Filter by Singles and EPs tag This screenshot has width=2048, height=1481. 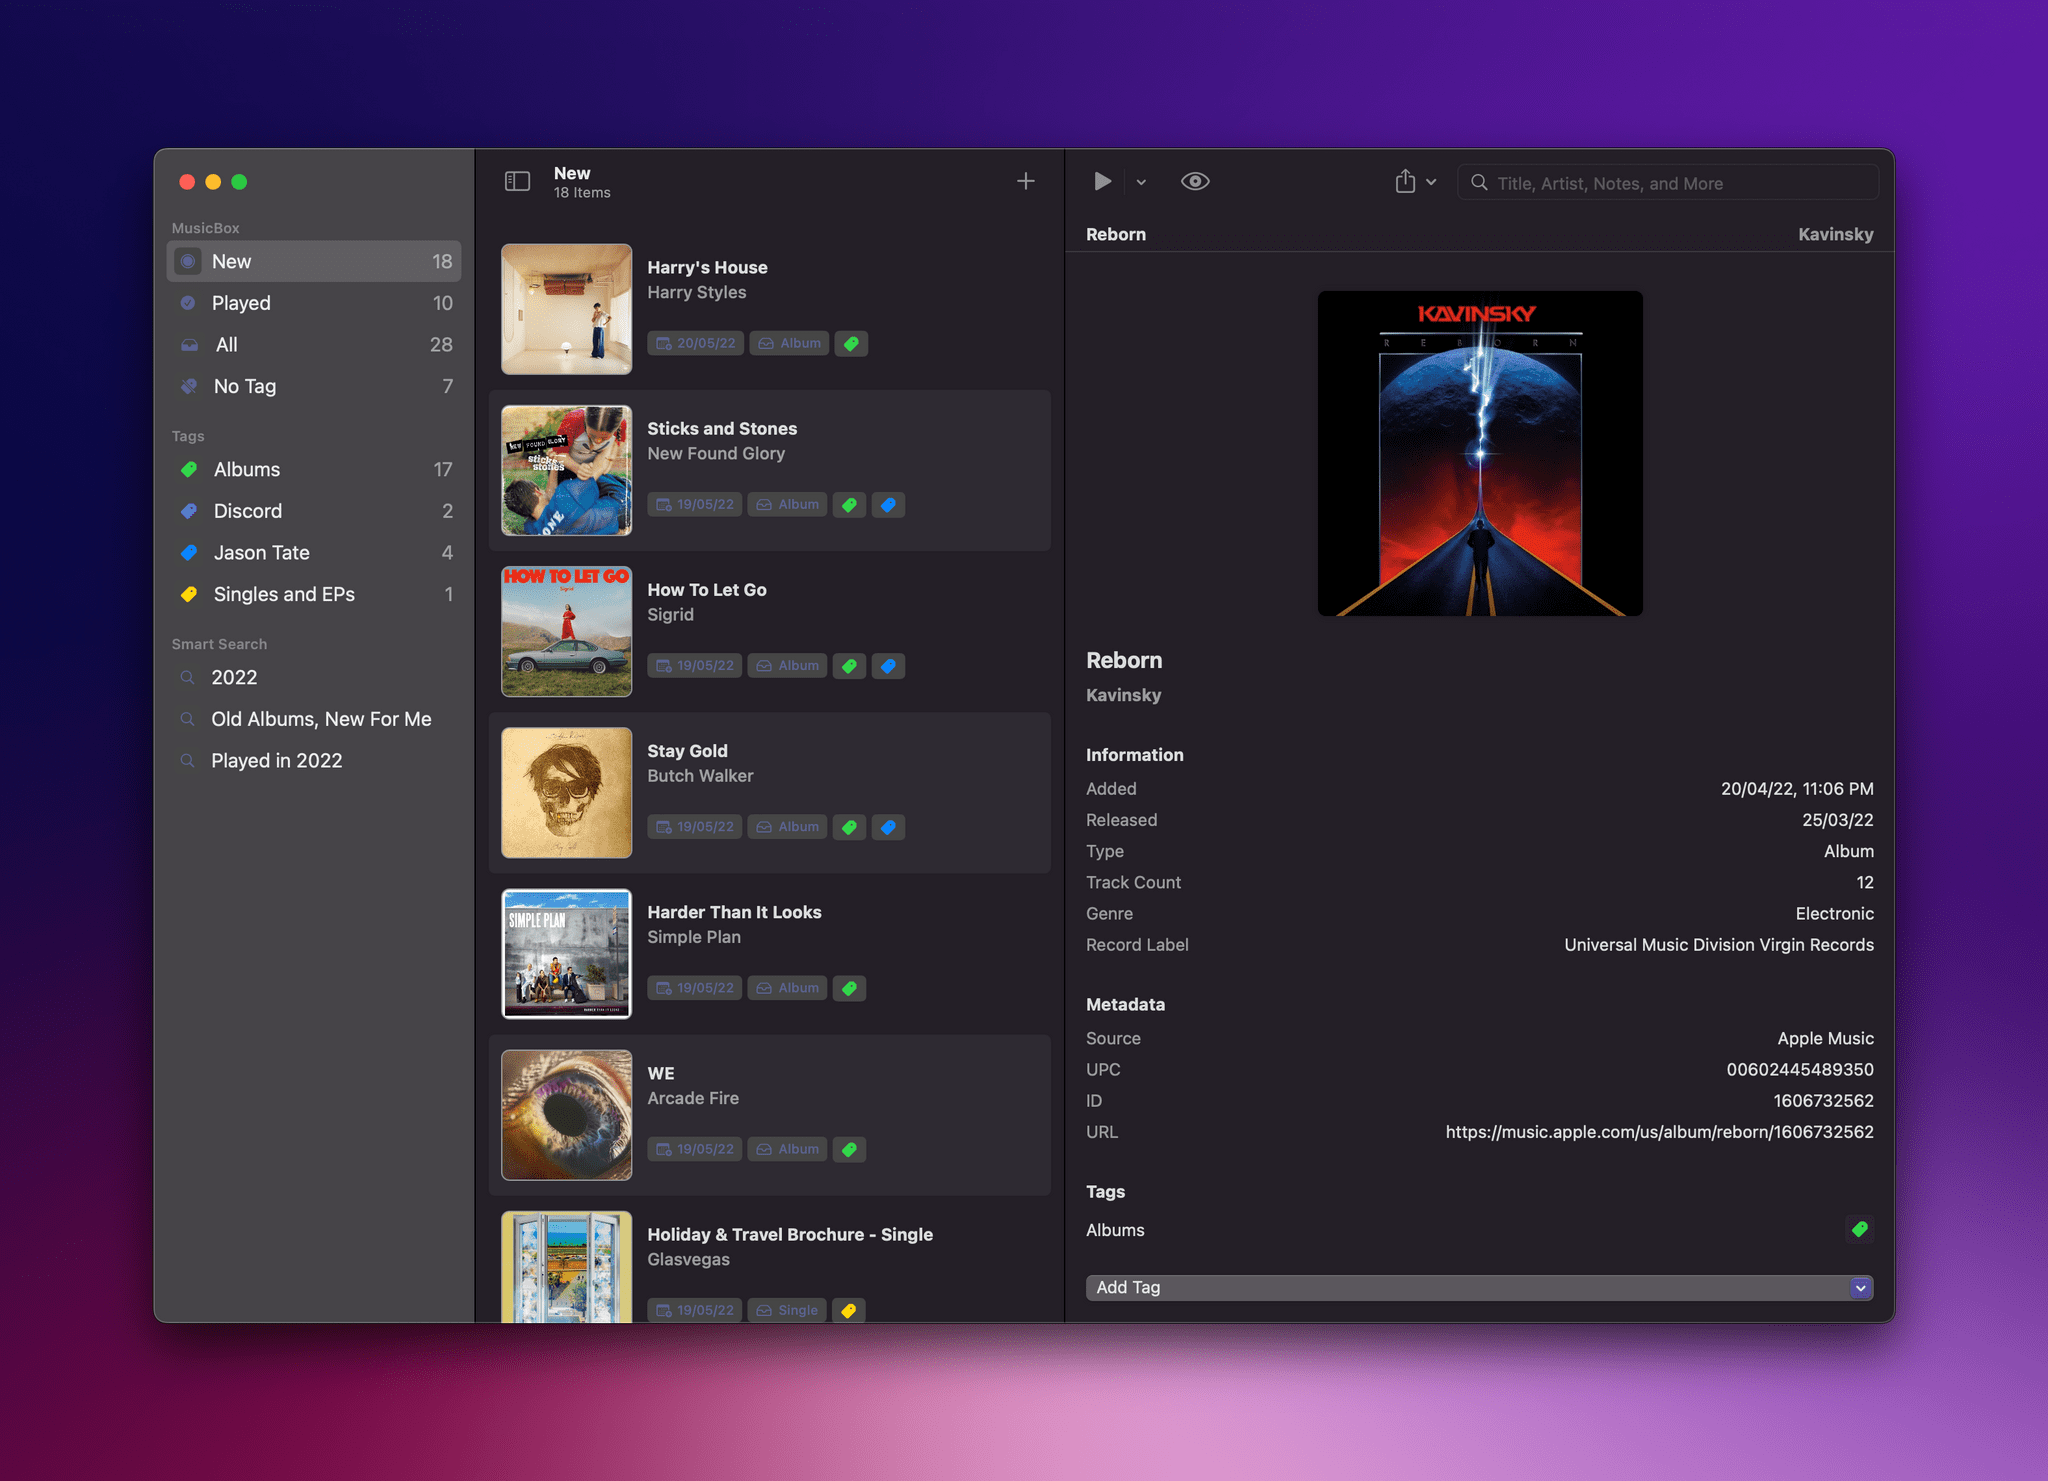point(314,594)
